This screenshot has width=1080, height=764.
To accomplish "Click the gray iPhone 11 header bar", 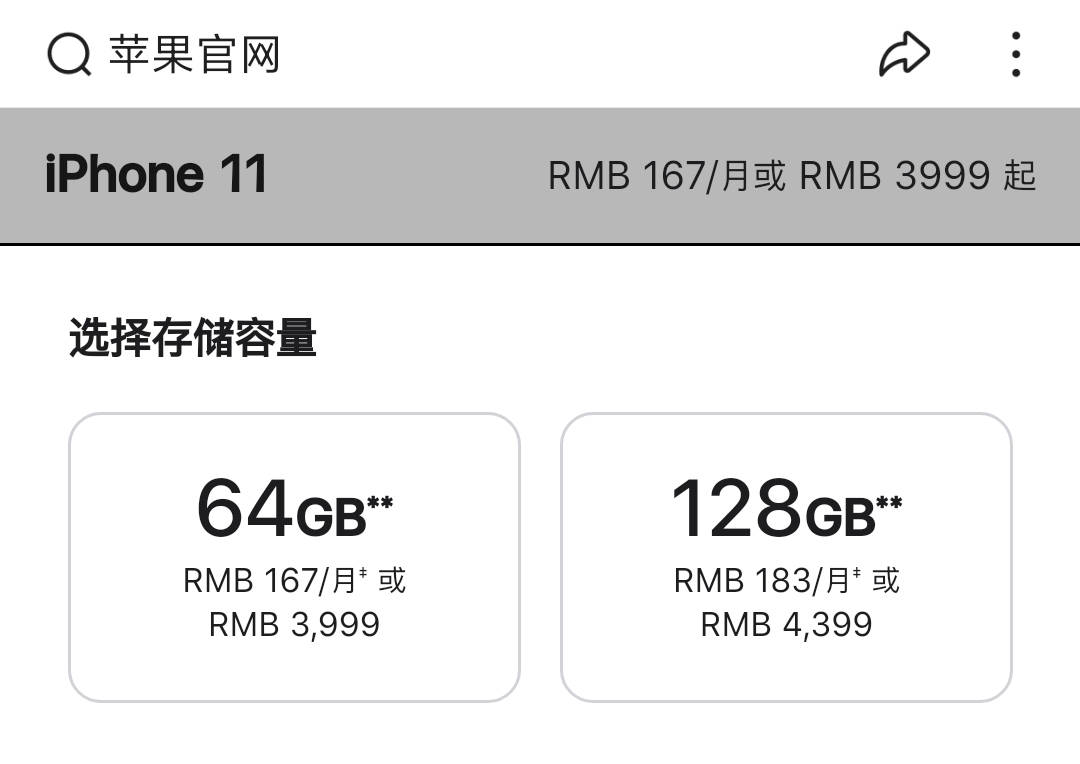I will tap(540, 176).
